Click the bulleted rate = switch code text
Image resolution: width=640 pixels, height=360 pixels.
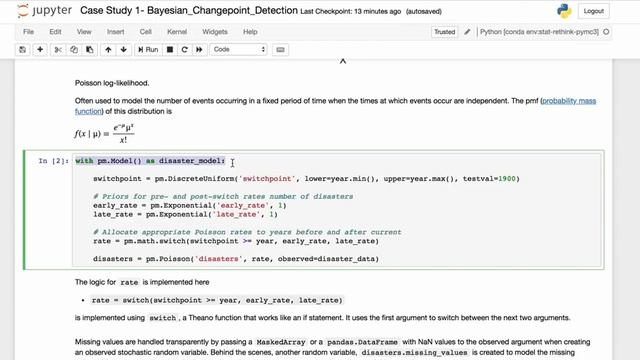click(x=217, y=300)
